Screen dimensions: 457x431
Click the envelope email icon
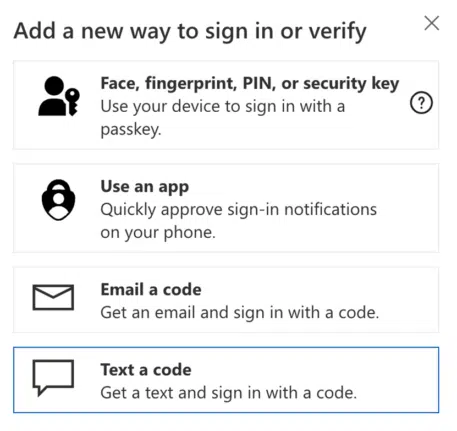click(x=53, y=297)
